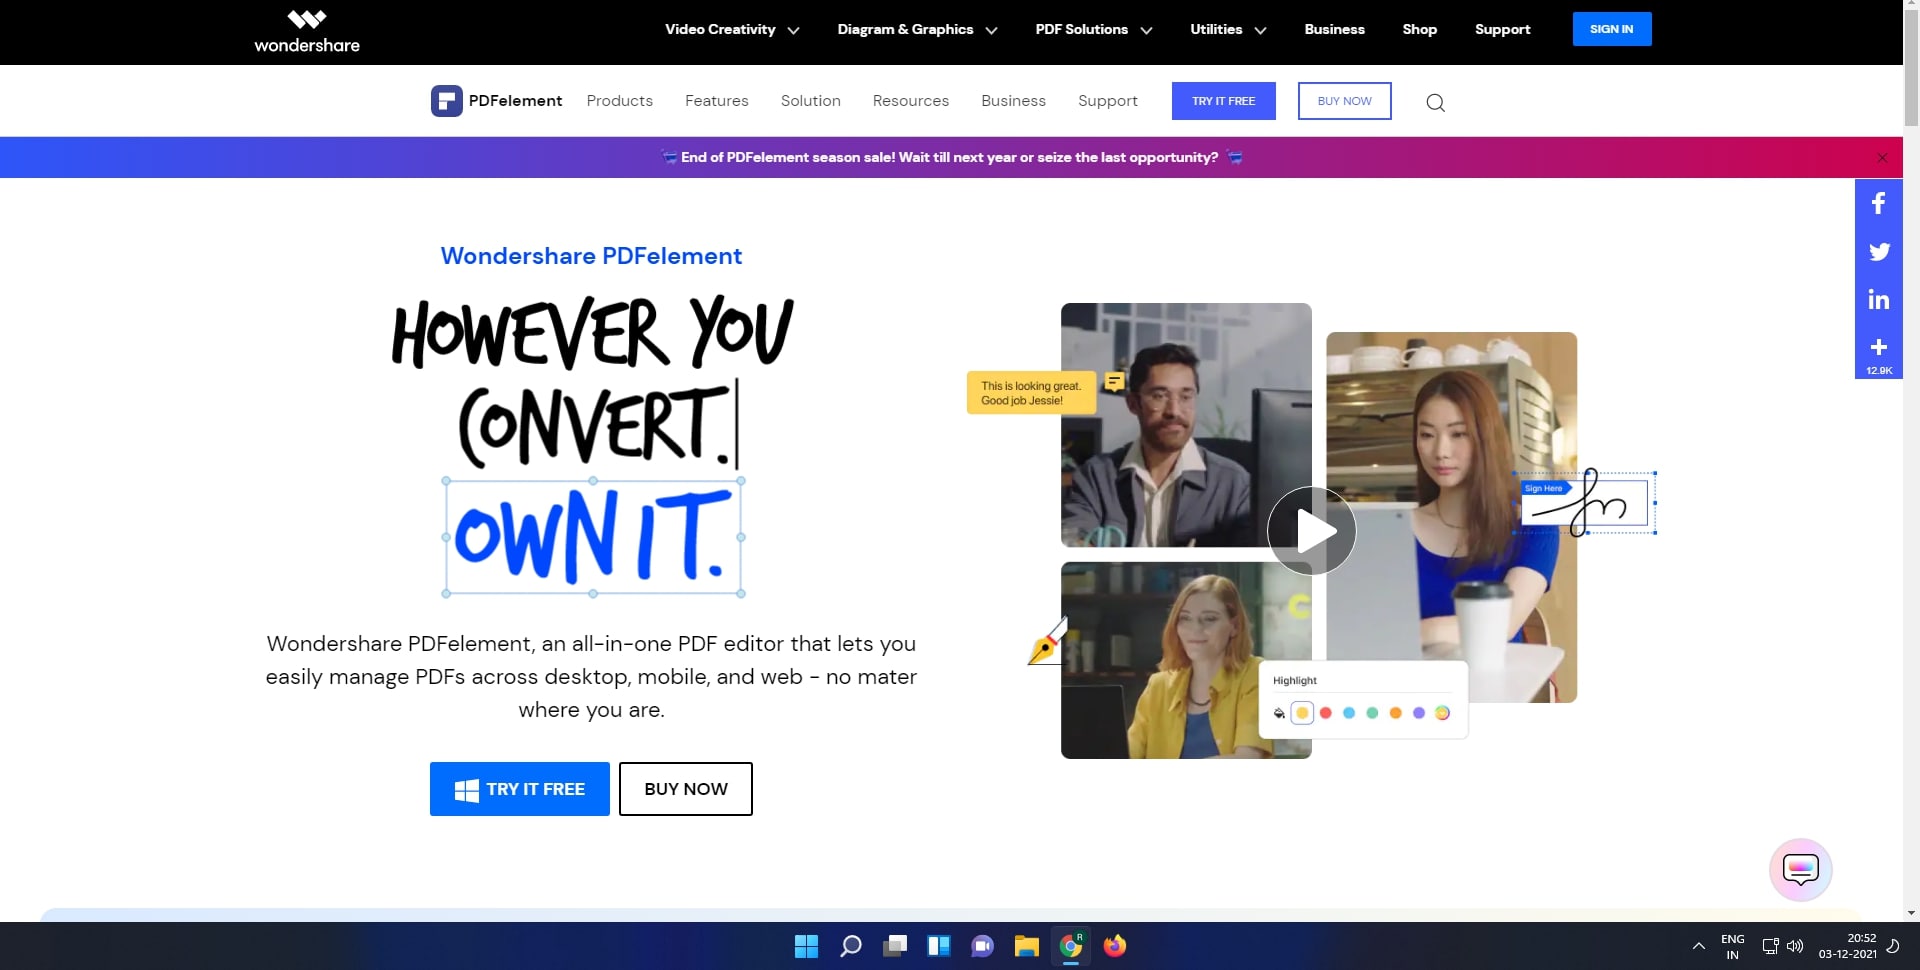Select the green highlight color swatch
1920x970 pixels.
[1372, 713]
